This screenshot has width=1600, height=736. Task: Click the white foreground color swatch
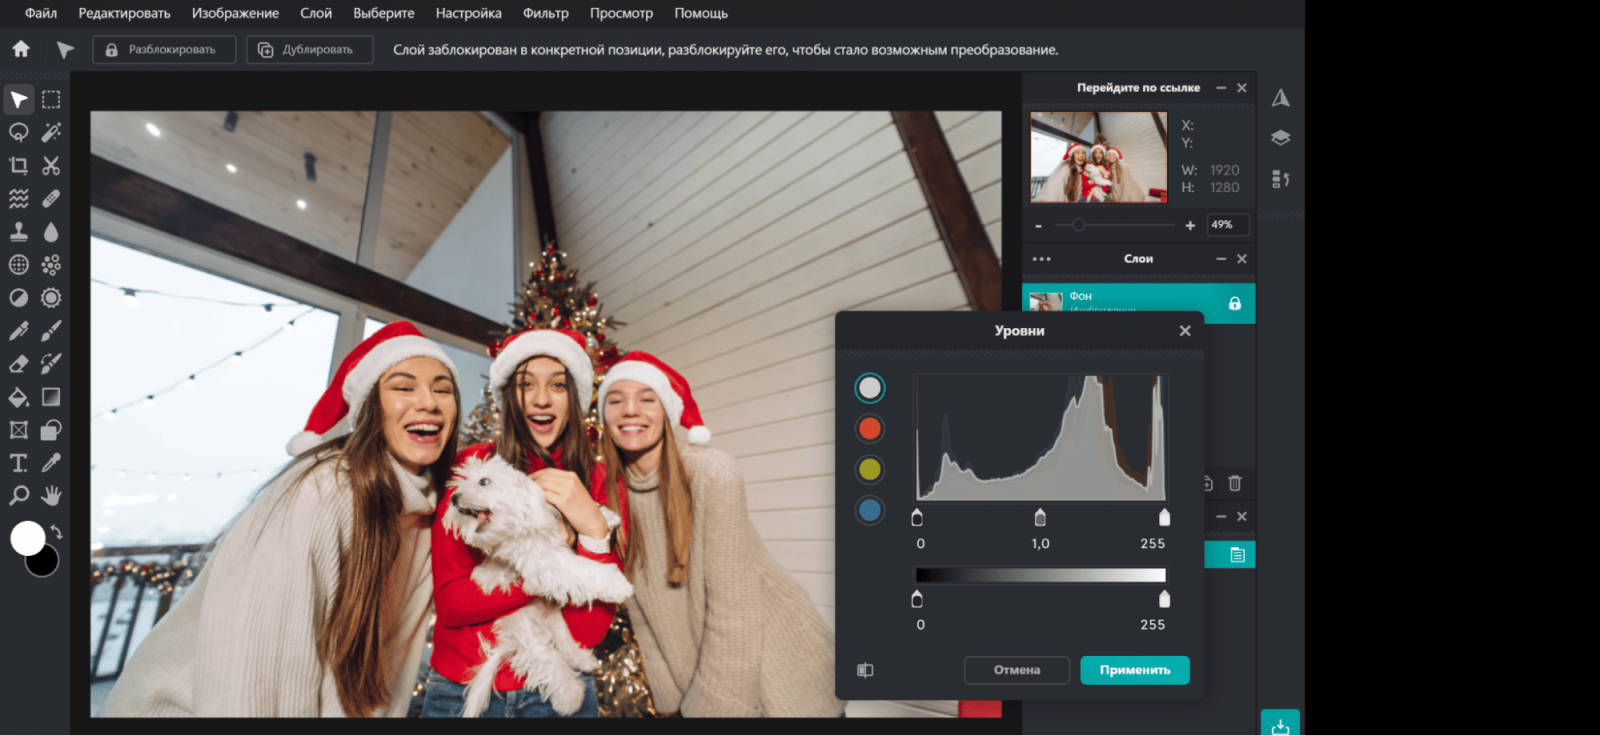coord(27,538)
